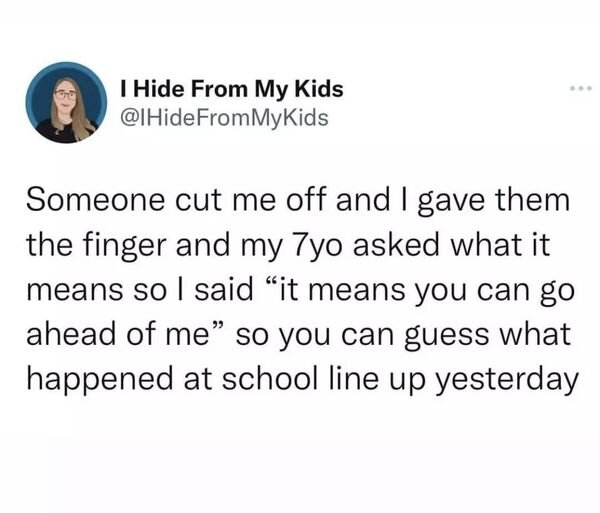
Task: Open the I Hide From My Kids profile name
Action: tap(230, 89)
